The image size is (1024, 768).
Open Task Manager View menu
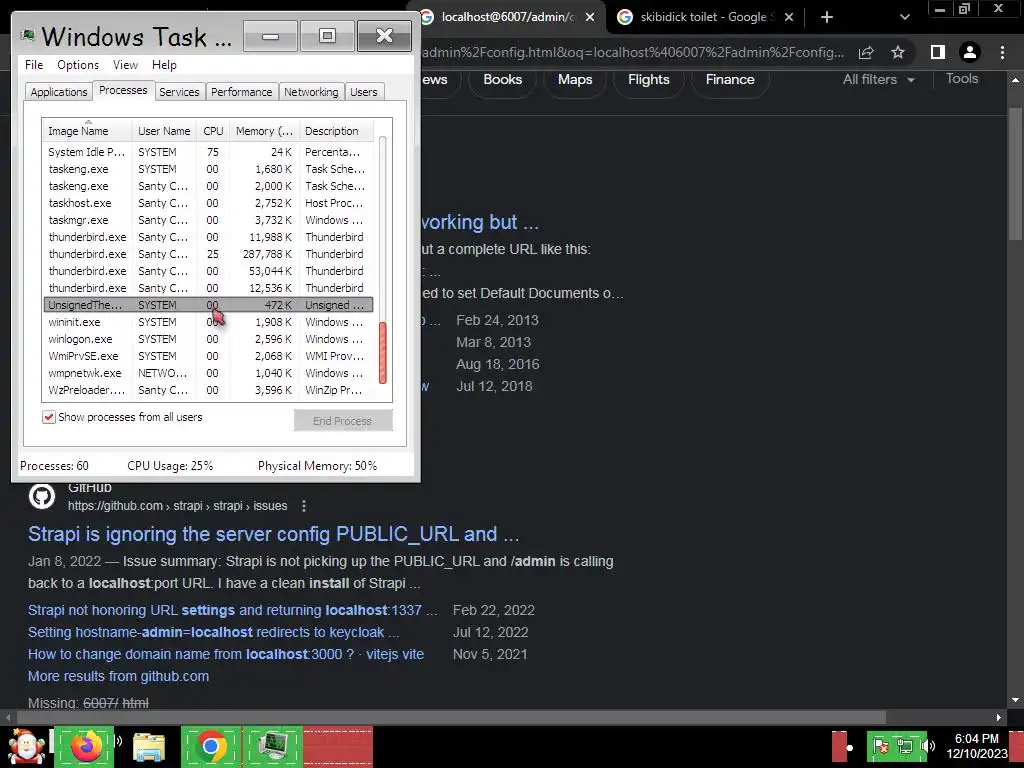125,65
